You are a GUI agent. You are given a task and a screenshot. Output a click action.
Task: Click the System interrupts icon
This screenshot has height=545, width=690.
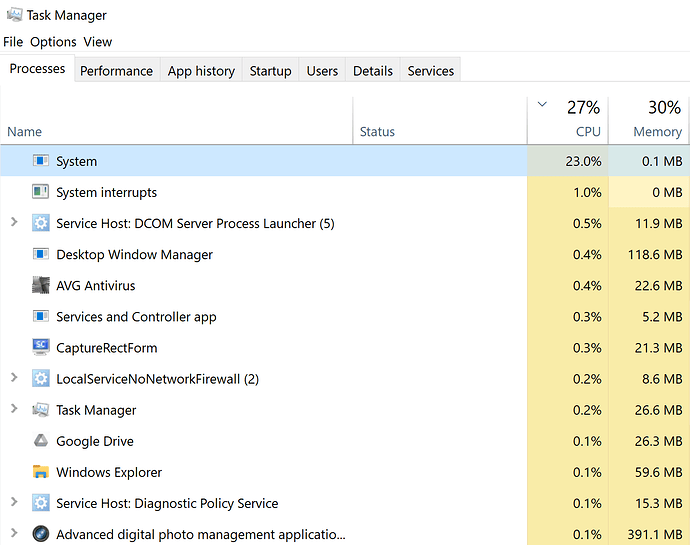41,192
